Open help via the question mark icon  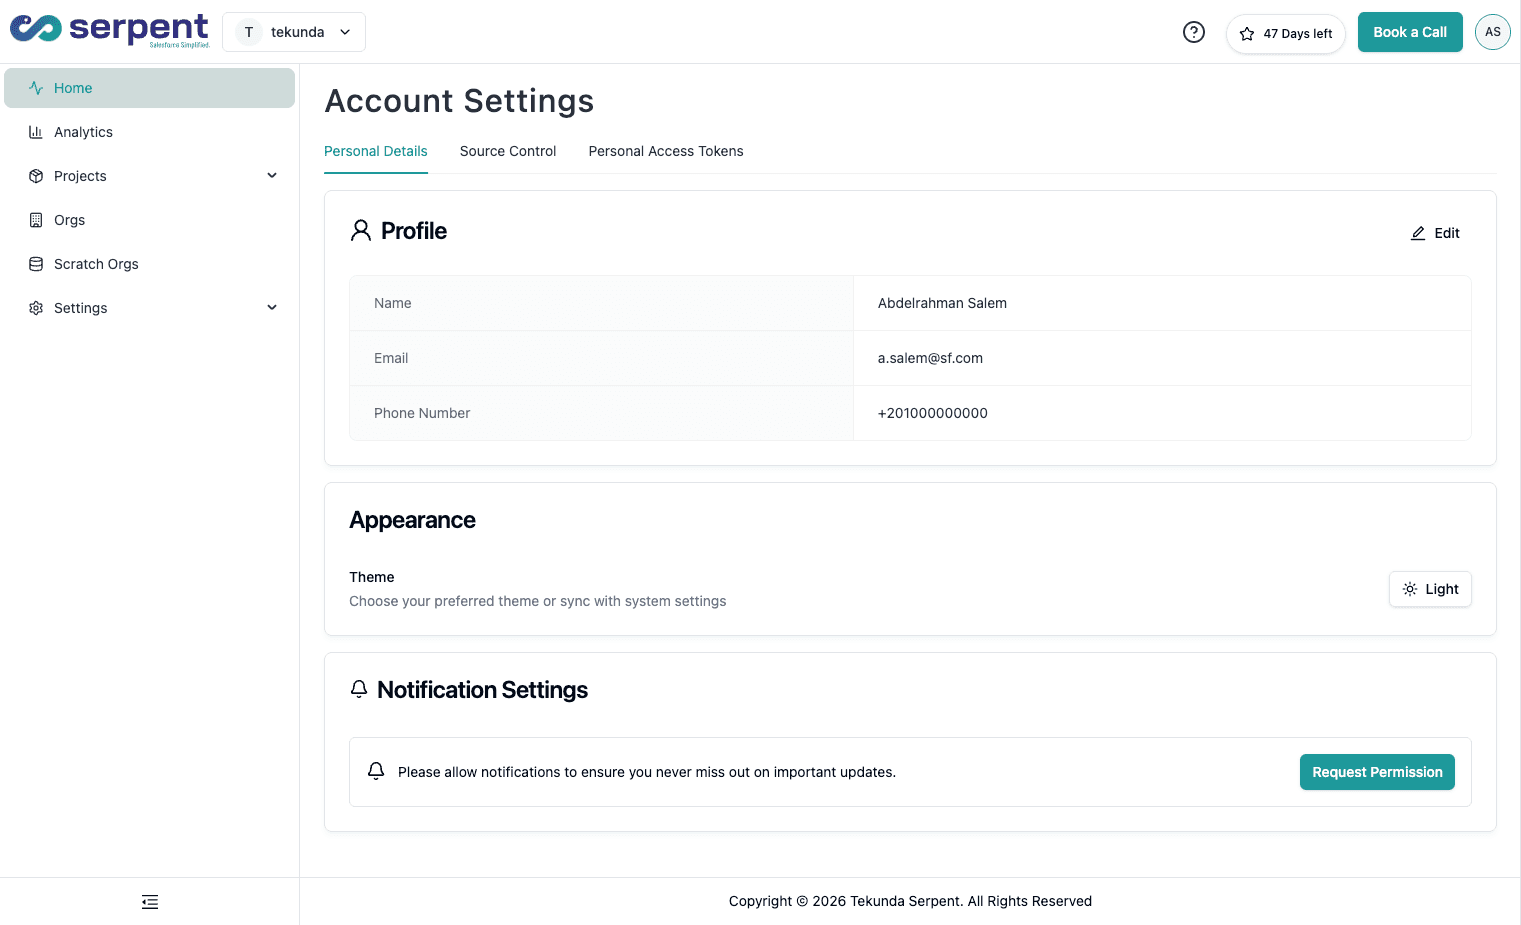pos(1193,32)
